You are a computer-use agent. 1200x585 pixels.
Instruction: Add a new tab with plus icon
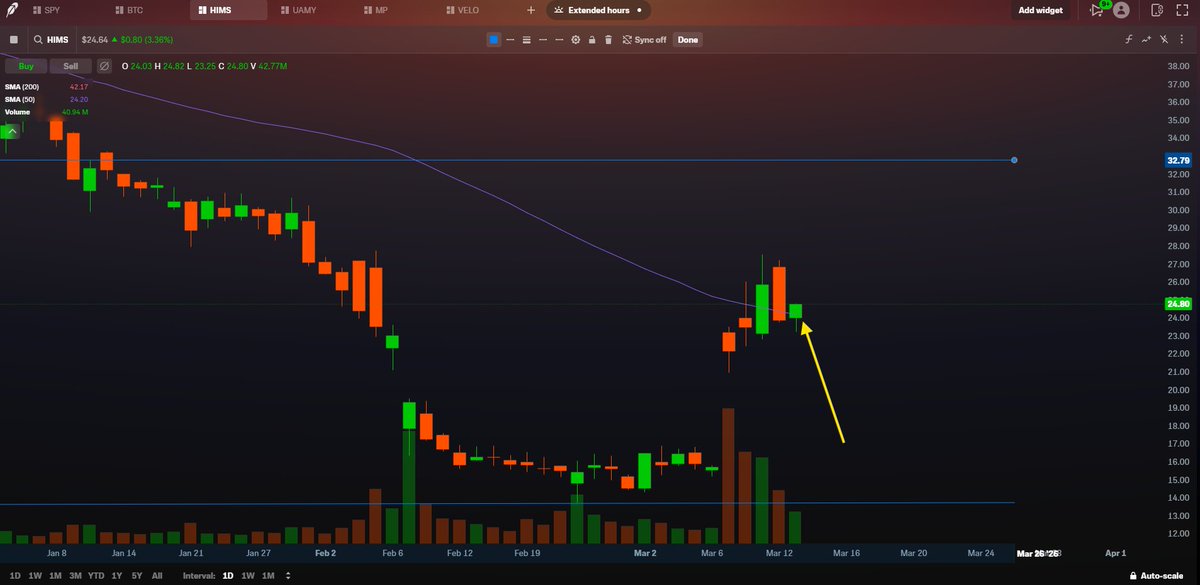point(531,10)
